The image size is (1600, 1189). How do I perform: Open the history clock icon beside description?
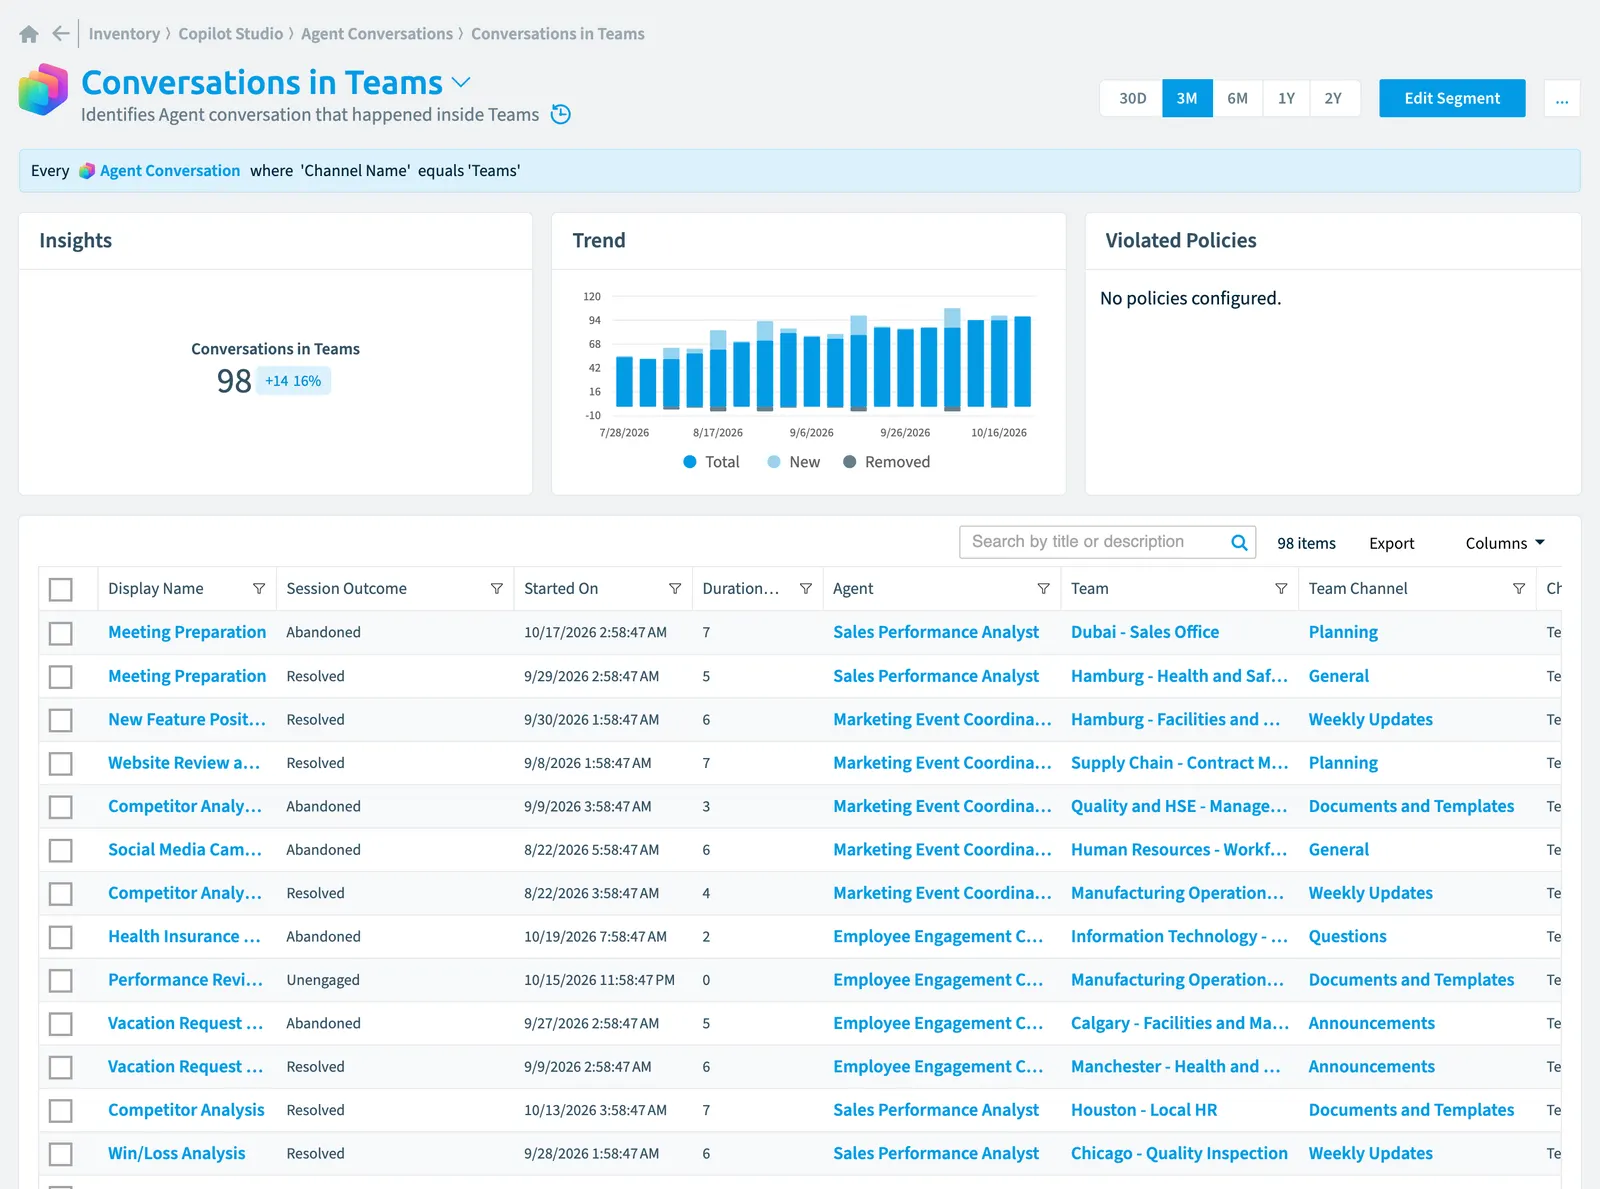561,114
